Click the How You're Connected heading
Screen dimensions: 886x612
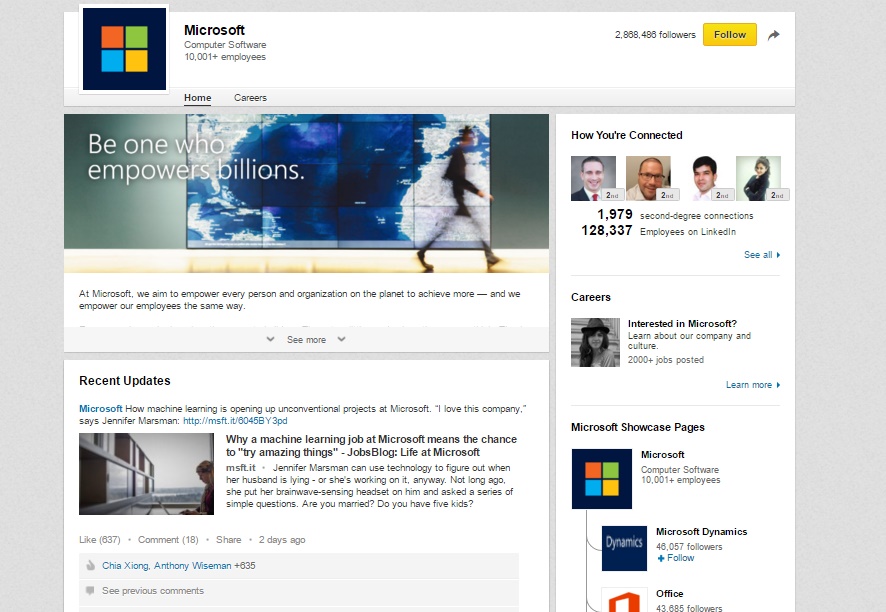pyautogui.click(x=627, y=135)
